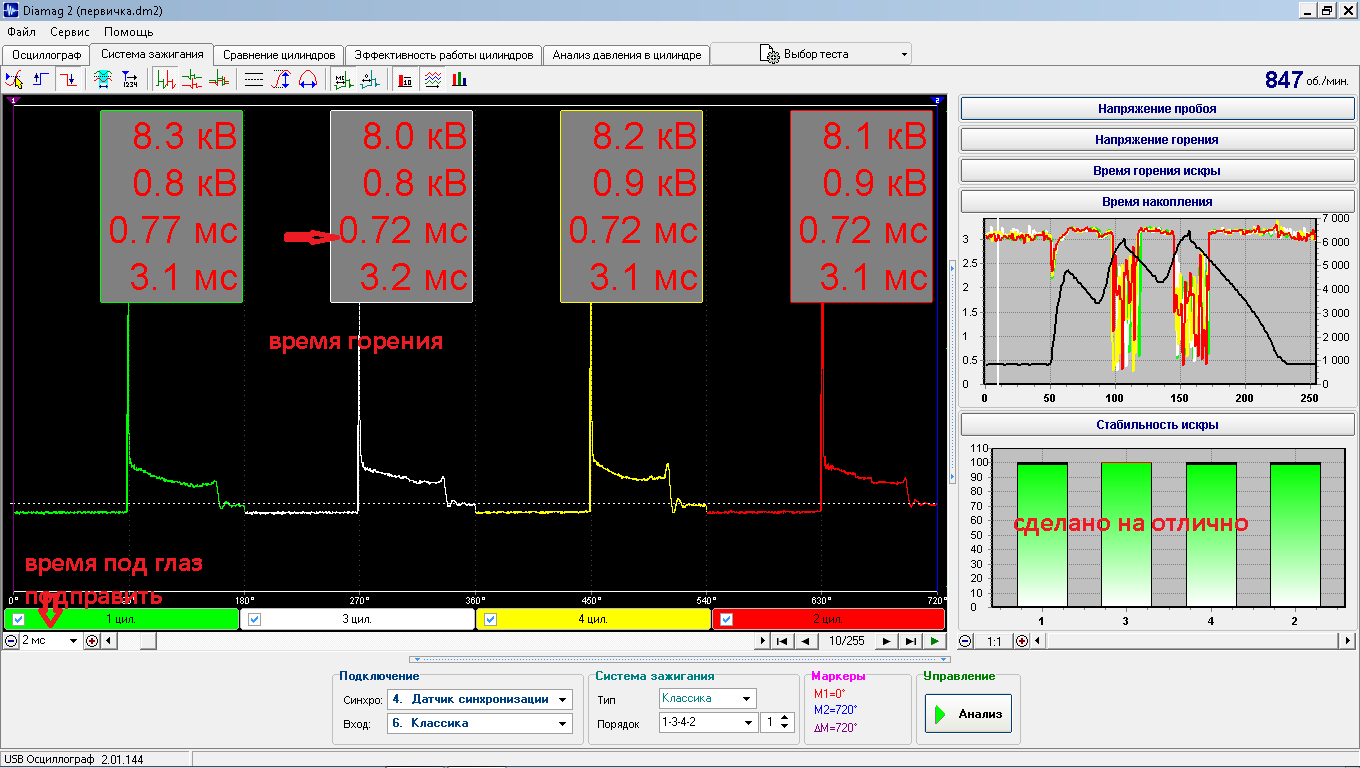The image size is (1360, 768).
Task: Open the Эффективность работы цилиндров tab
Action: point(443,55)
